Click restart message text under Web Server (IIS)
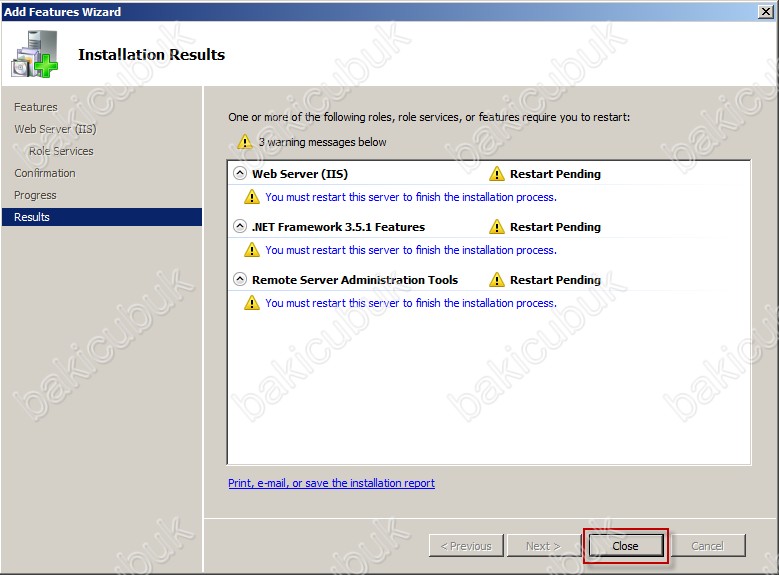This screenshot has height=575, width=779. pyautogui.click(x=411, y=197)
